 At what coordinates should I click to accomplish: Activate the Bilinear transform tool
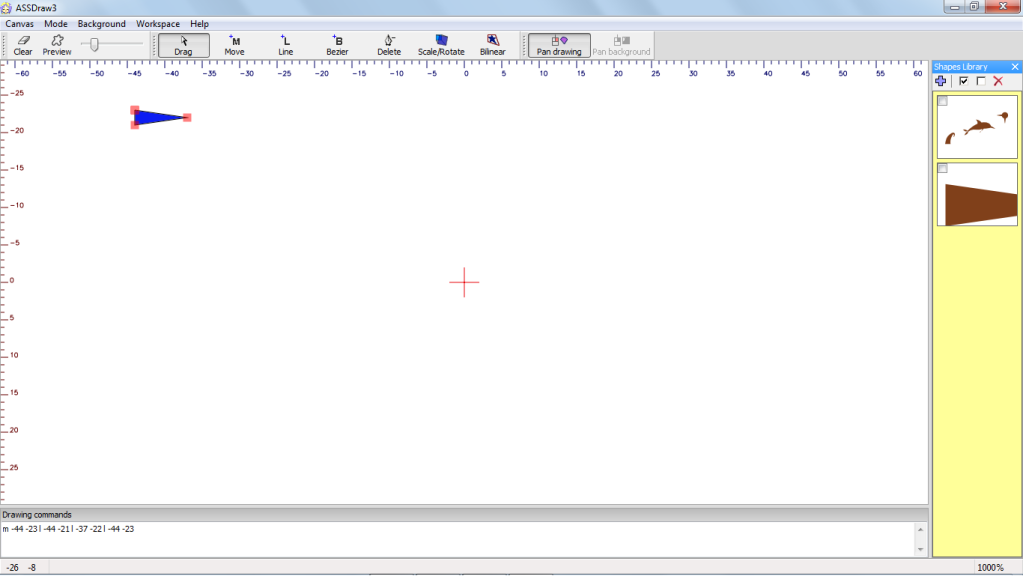pyautogui.click(x=493, y=45)
